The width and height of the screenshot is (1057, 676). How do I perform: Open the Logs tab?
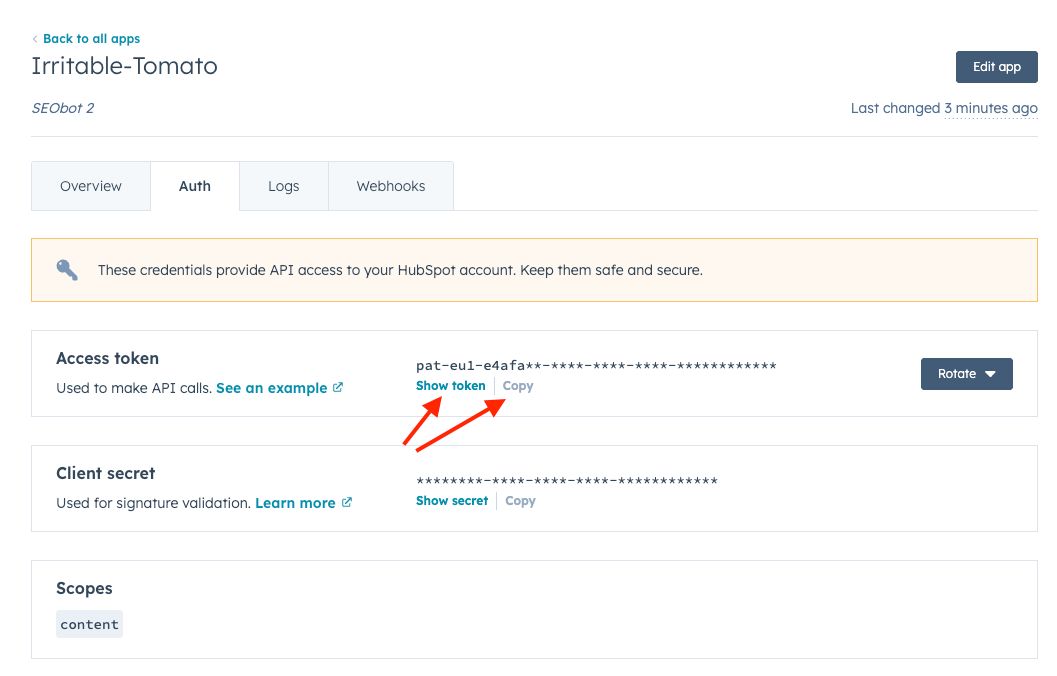coord(284,186)
